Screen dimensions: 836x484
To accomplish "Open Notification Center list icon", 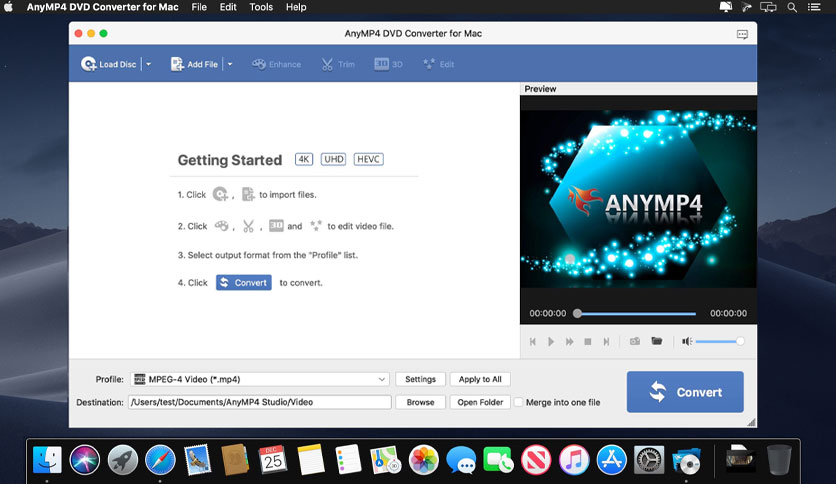I will 814,7.
